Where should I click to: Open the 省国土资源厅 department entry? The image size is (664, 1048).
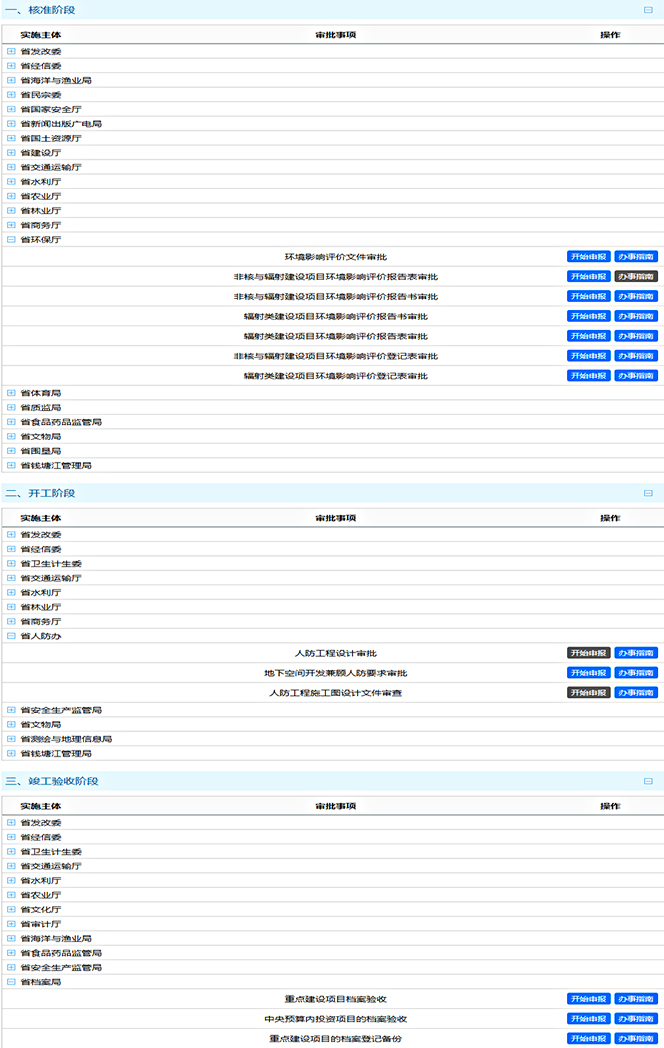point(50,138)
